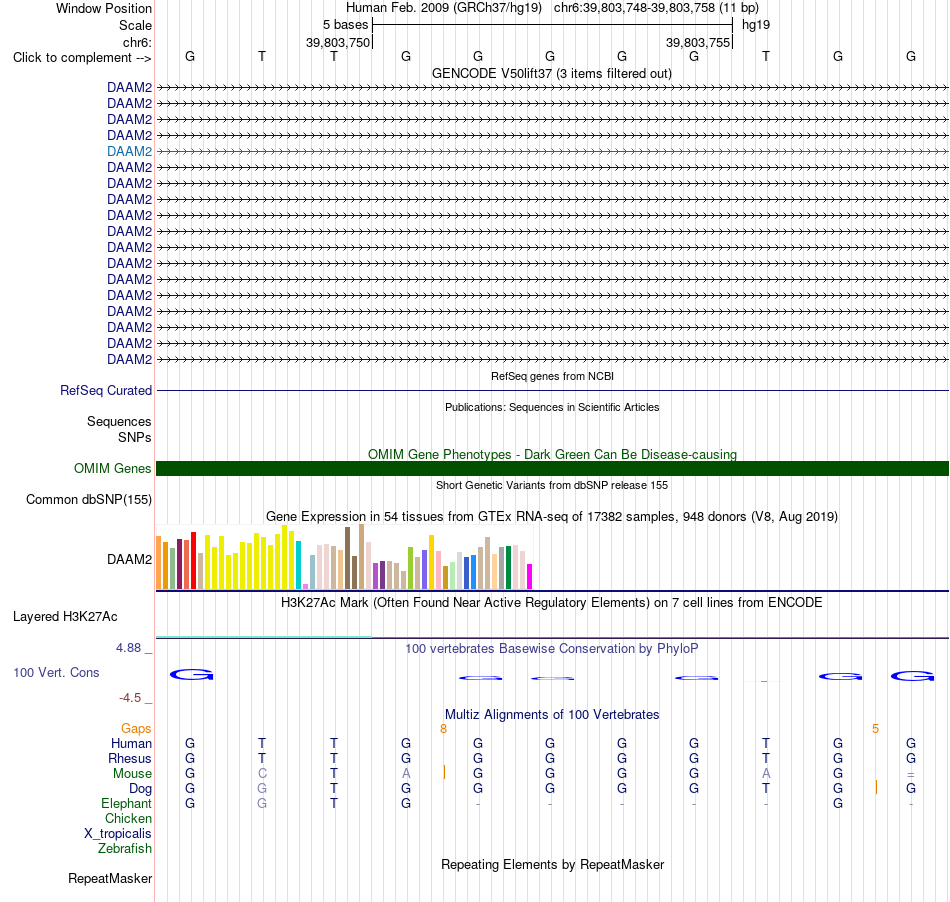The width and height of the screenshot is (950, 902).
Task: Open the GENCODE V50lift37 track title
Action: [x=552, y=73]
